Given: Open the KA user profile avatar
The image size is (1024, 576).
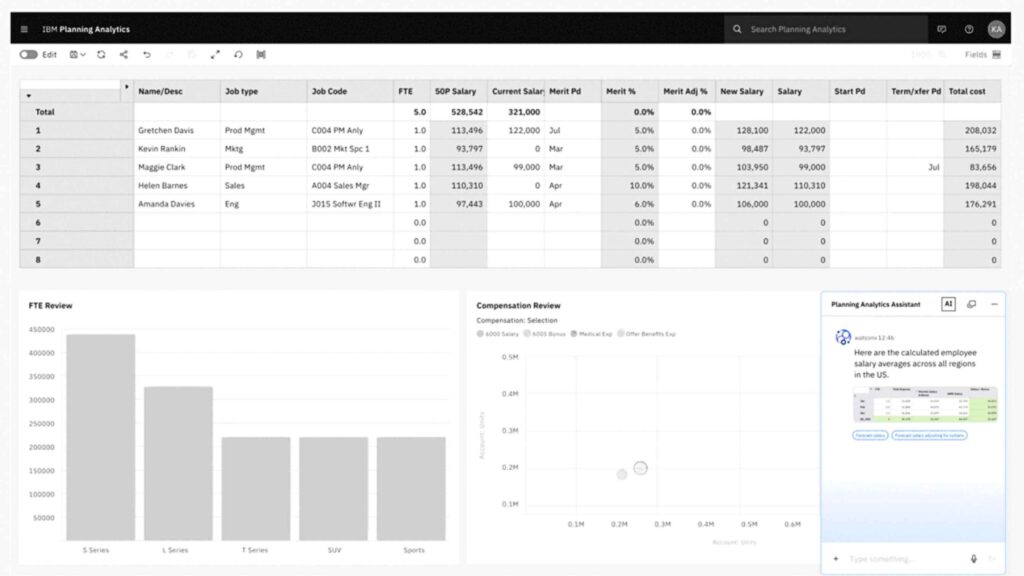Looking at the screenshot, I should [x=997, y=29].
